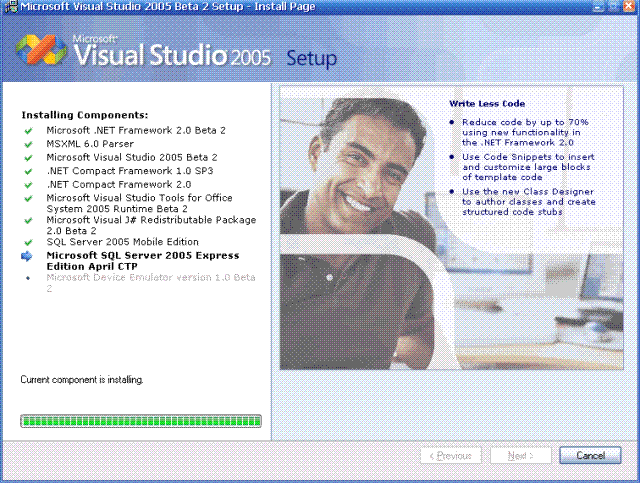Click the setup icon in title bar
Image resolution: width=640 pixels, height=487 pixels.
tap(11, 7)
